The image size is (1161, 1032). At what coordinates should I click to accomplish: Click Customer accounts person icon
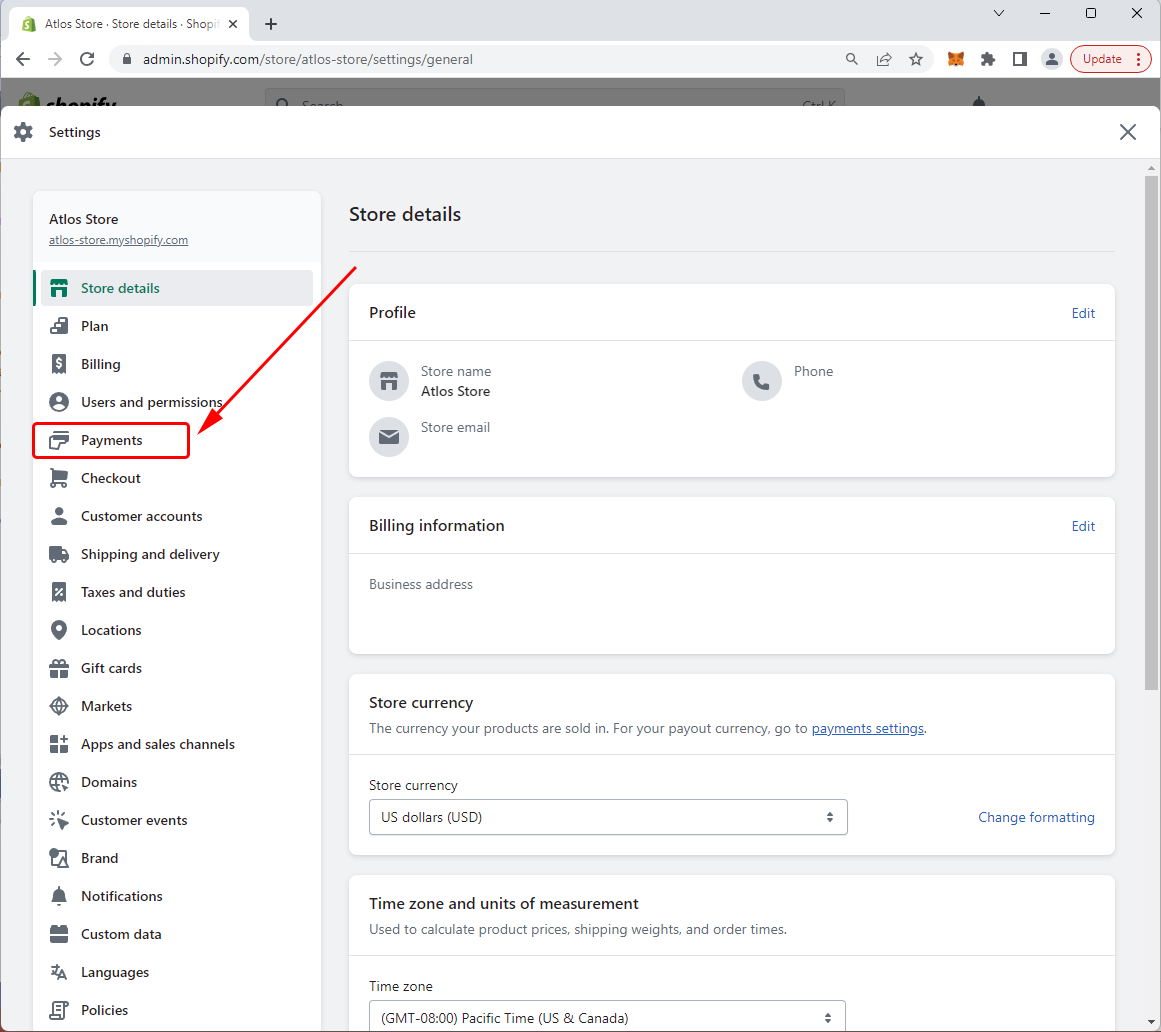click(x=59, y=516)
